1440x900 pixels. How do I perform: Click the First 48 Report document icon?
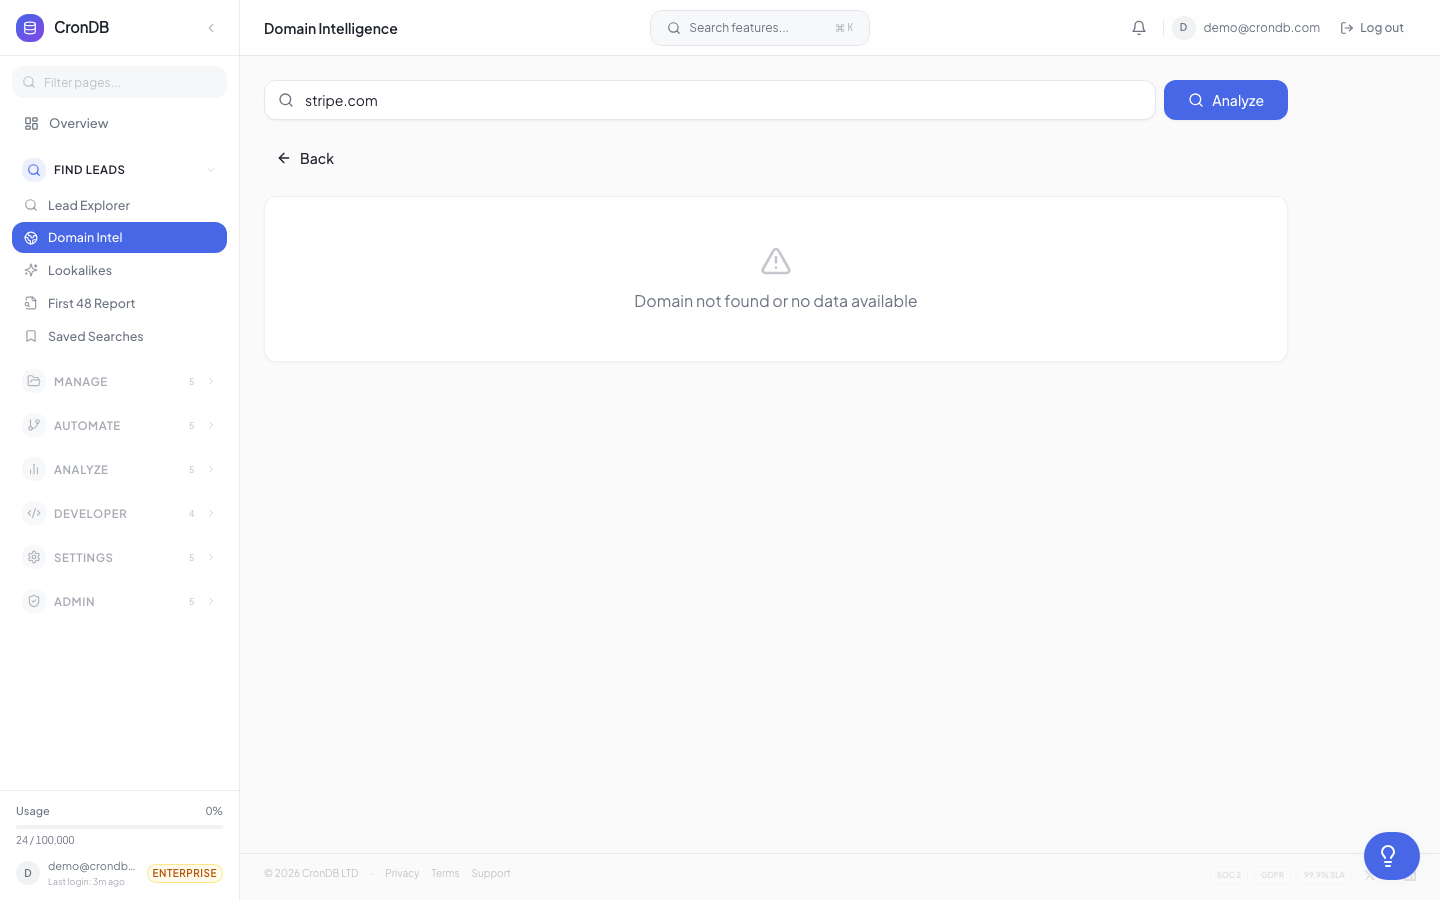click(x=31, y=303)
